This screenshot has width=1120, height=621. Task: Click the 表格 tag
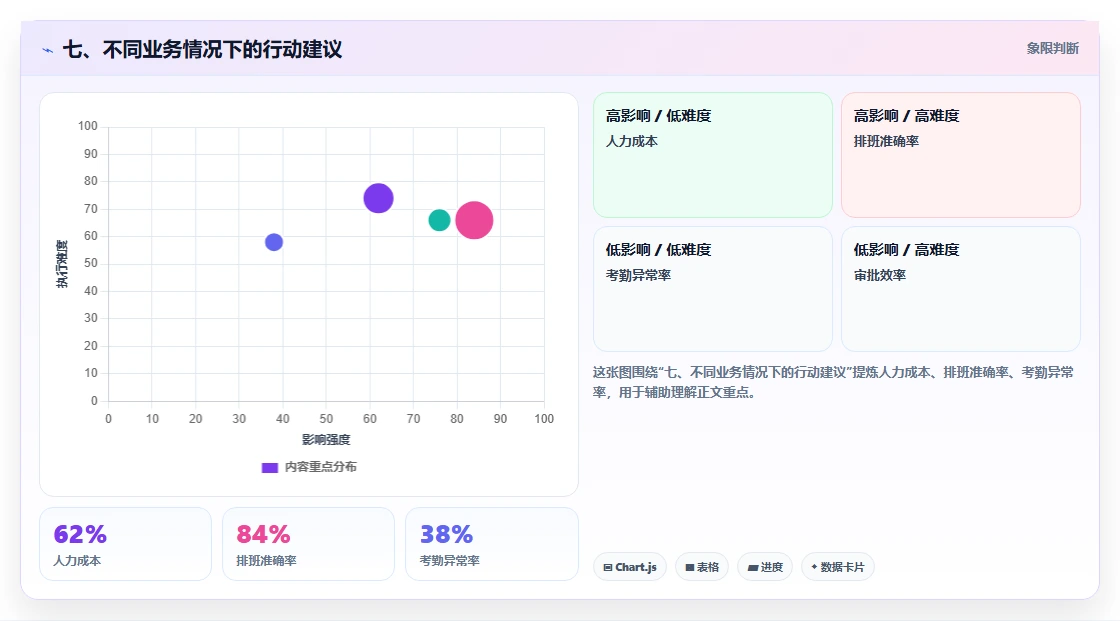tap(702, 567)
